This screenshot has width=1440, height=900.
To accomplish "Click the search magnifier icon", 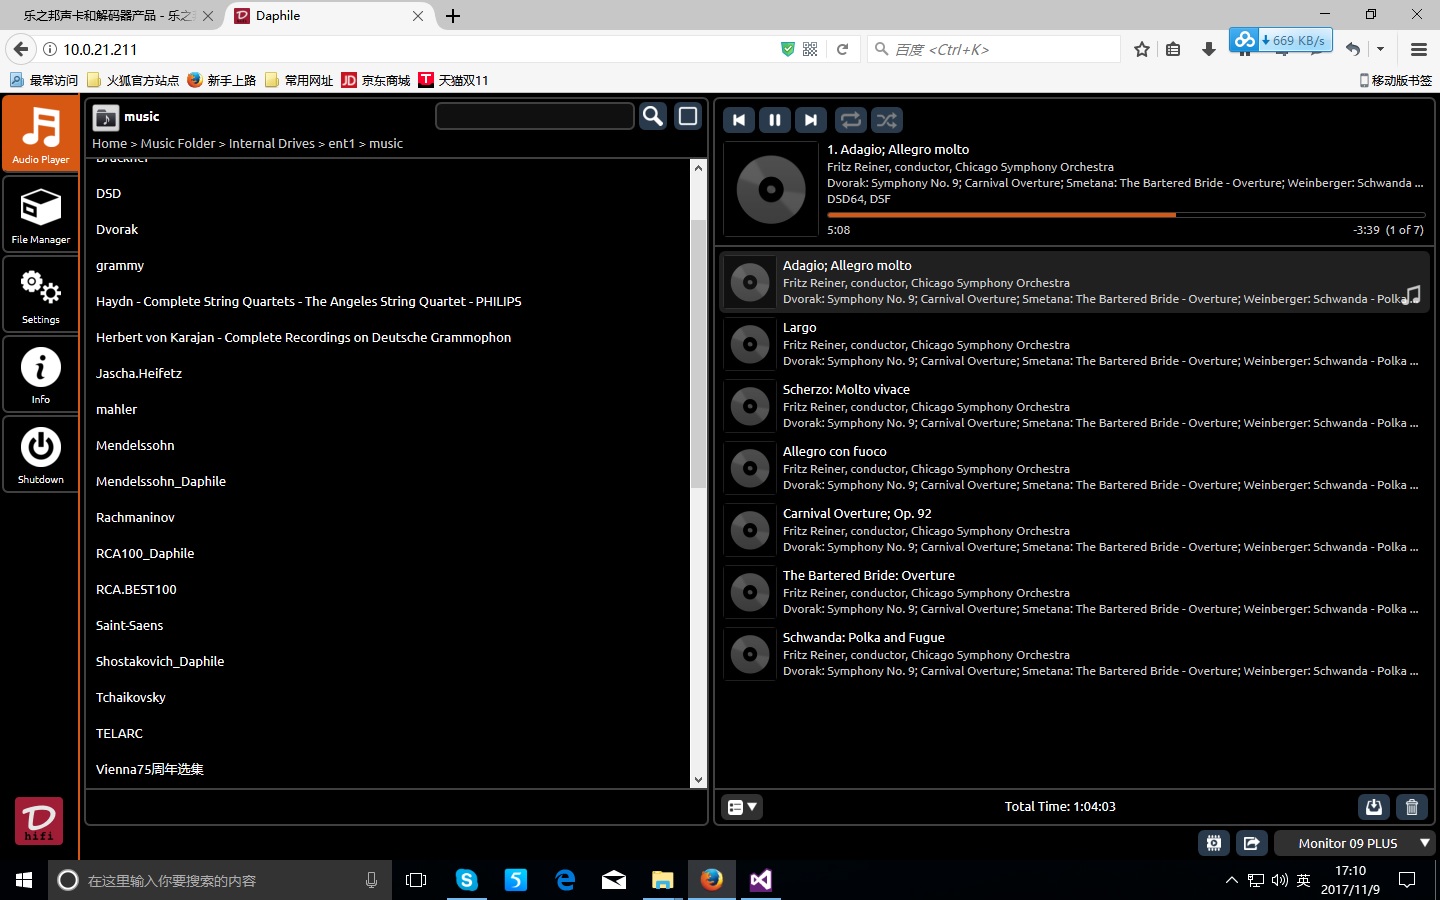I will tap(653, 117).
